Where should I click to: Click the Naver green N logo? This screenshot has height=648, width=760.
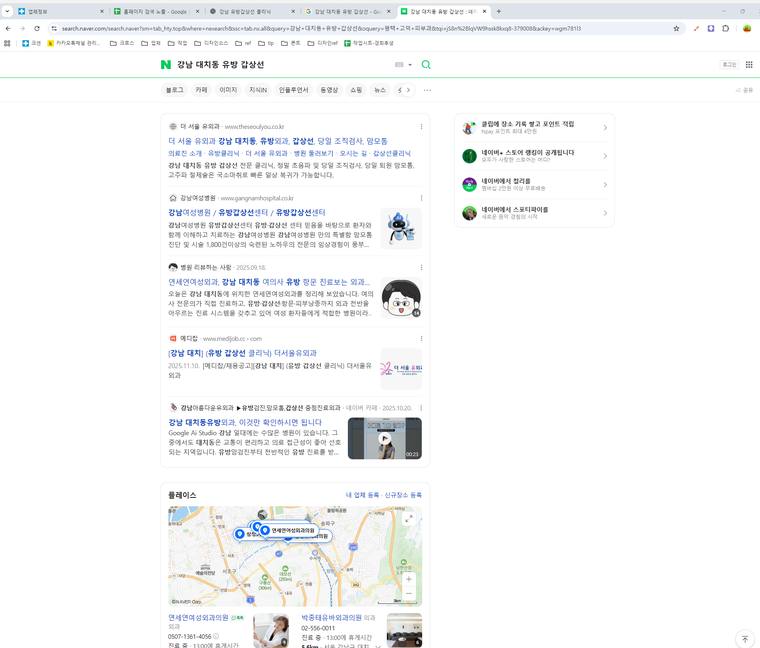click(166, 64)
